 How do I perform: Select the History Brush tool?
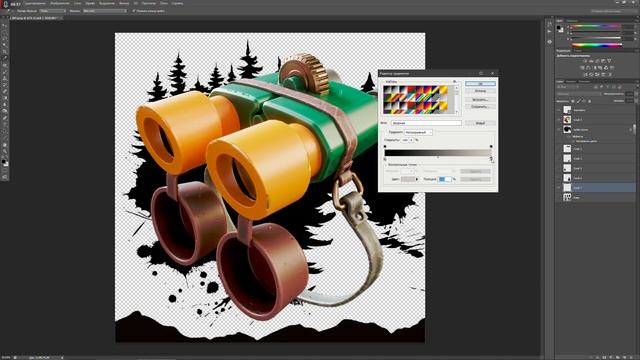click(4, 84)
